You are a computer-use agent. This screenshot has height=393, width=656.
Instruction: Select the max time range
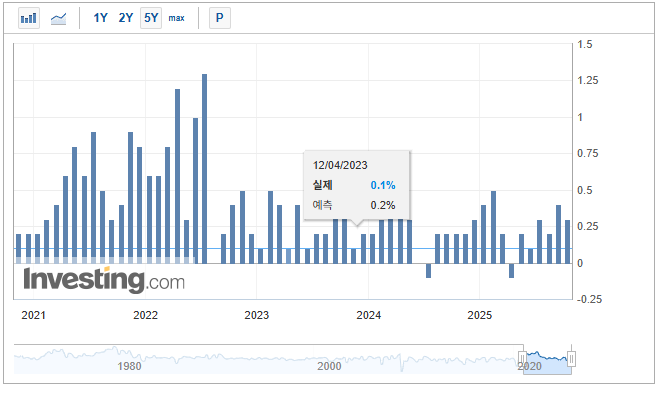176,18
